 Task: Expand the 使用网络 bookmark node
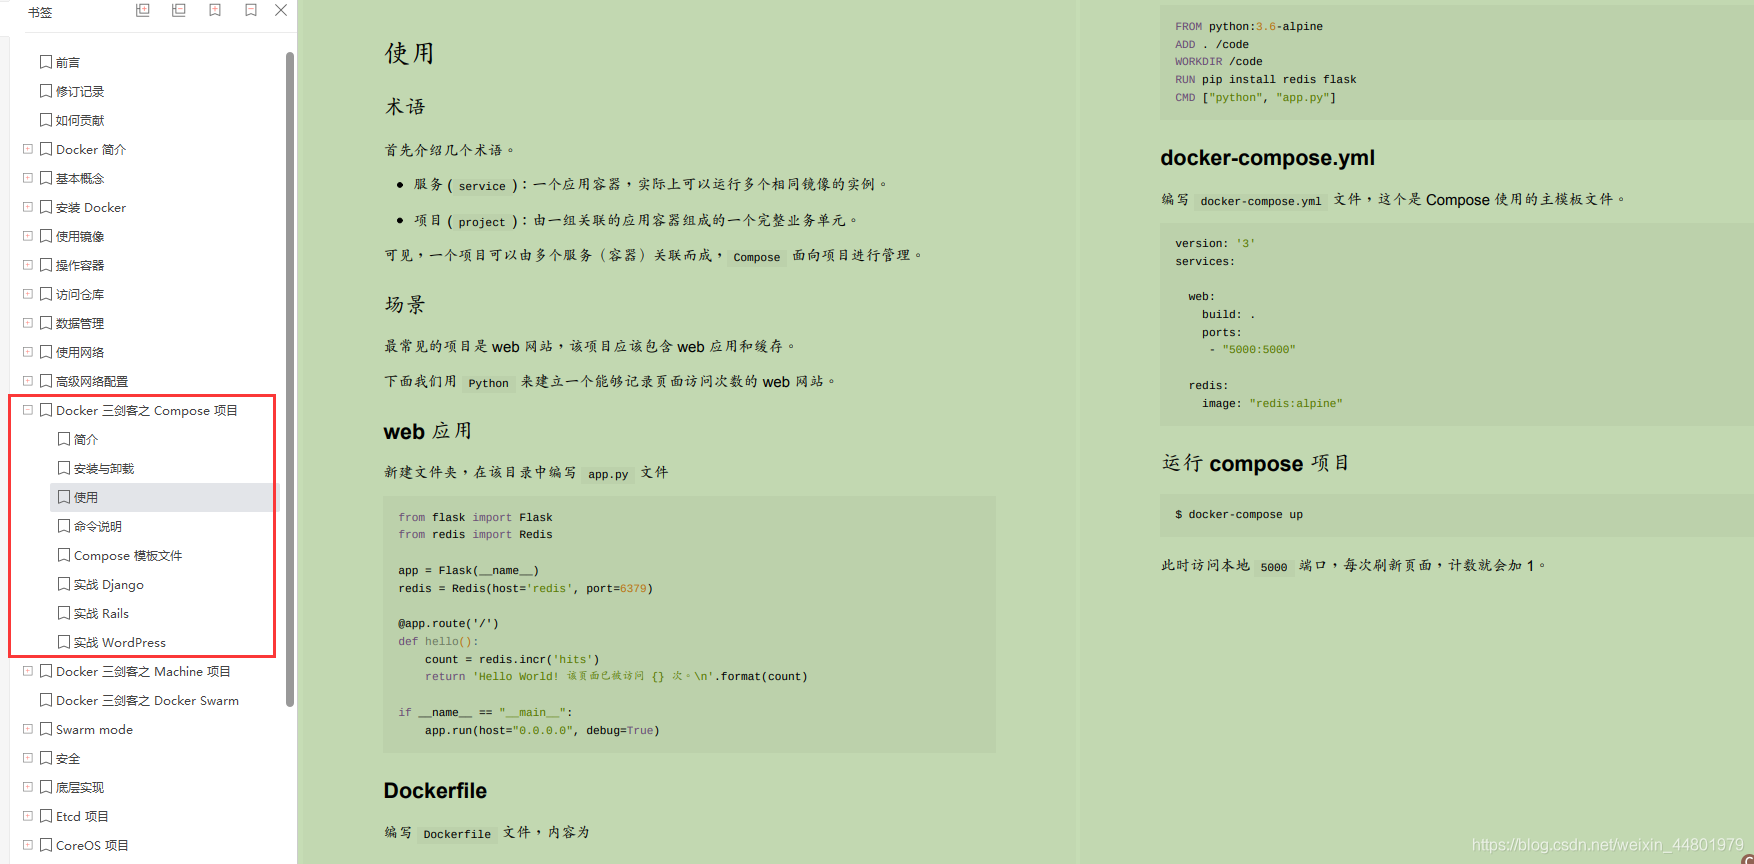tap(28, 352)
